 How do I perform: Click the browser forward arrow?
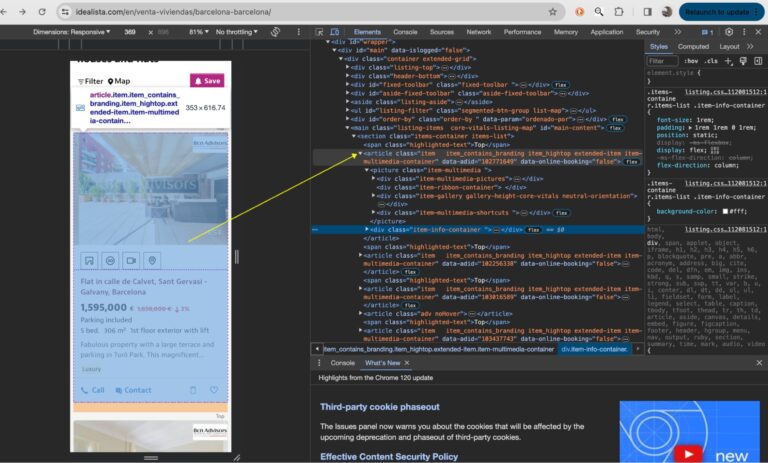pos(22,12)
